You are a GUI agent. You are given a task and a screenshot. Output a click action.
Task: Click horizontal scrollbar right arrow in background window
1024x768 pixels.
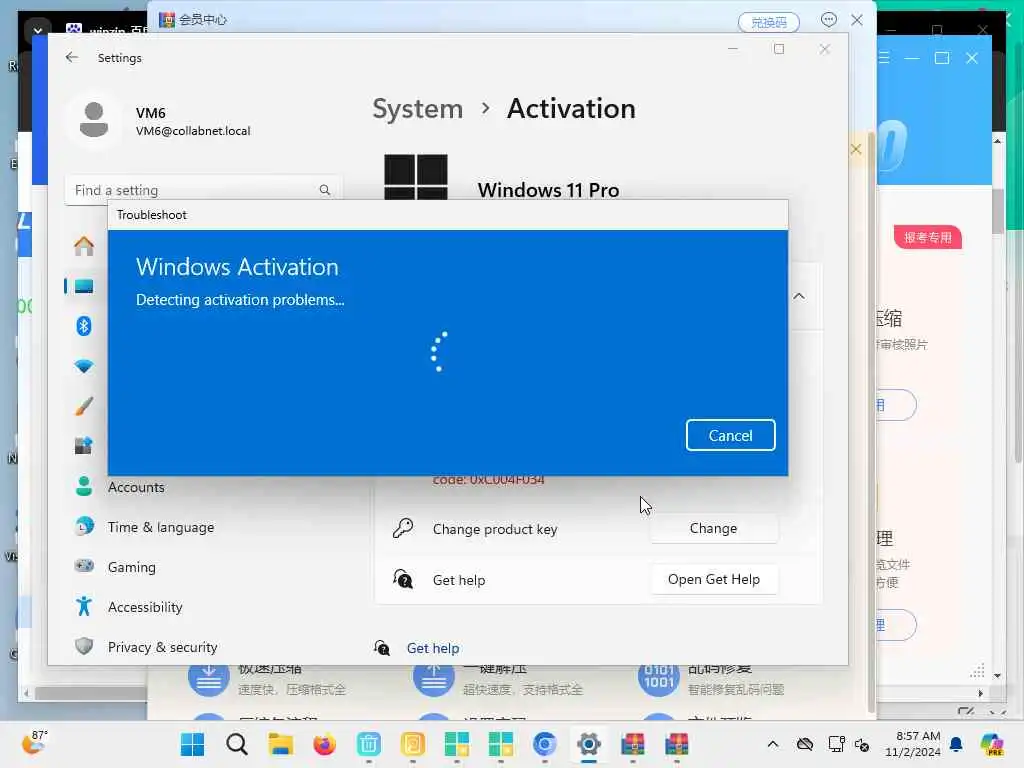(980, 694)
